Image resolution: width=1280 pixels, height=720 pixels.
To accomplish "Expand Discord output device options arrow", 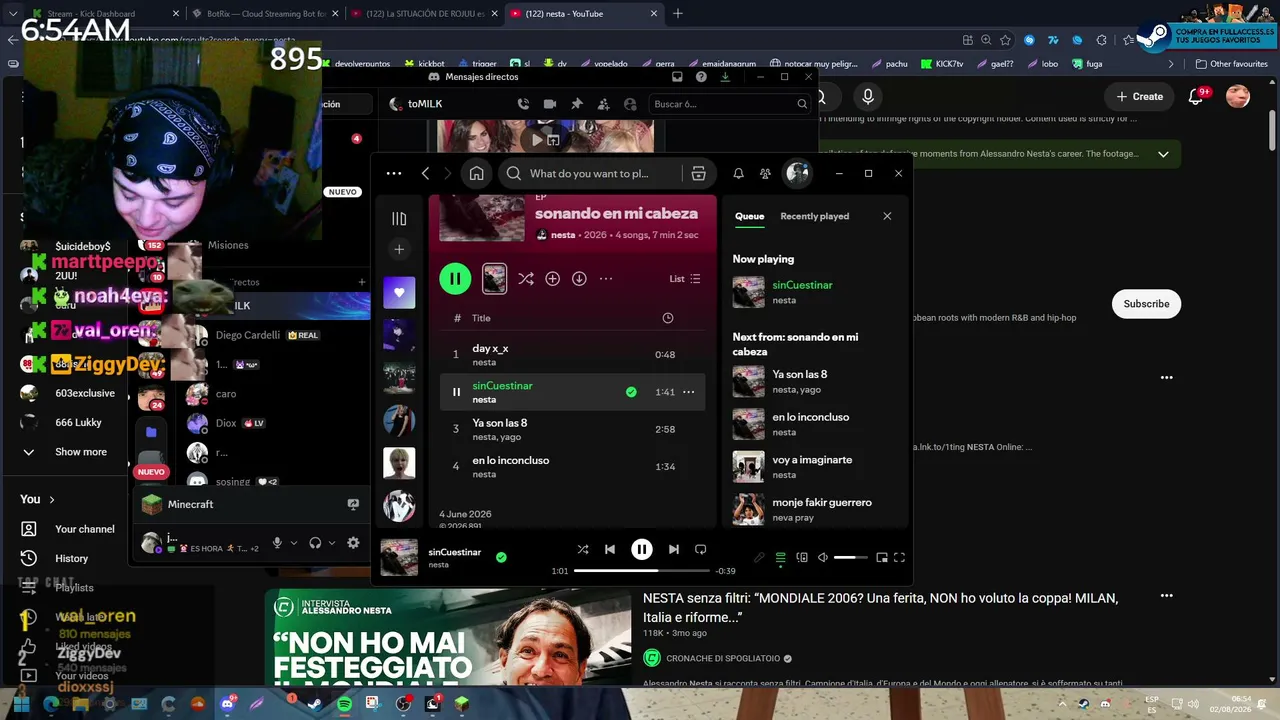I will (332, 543).
